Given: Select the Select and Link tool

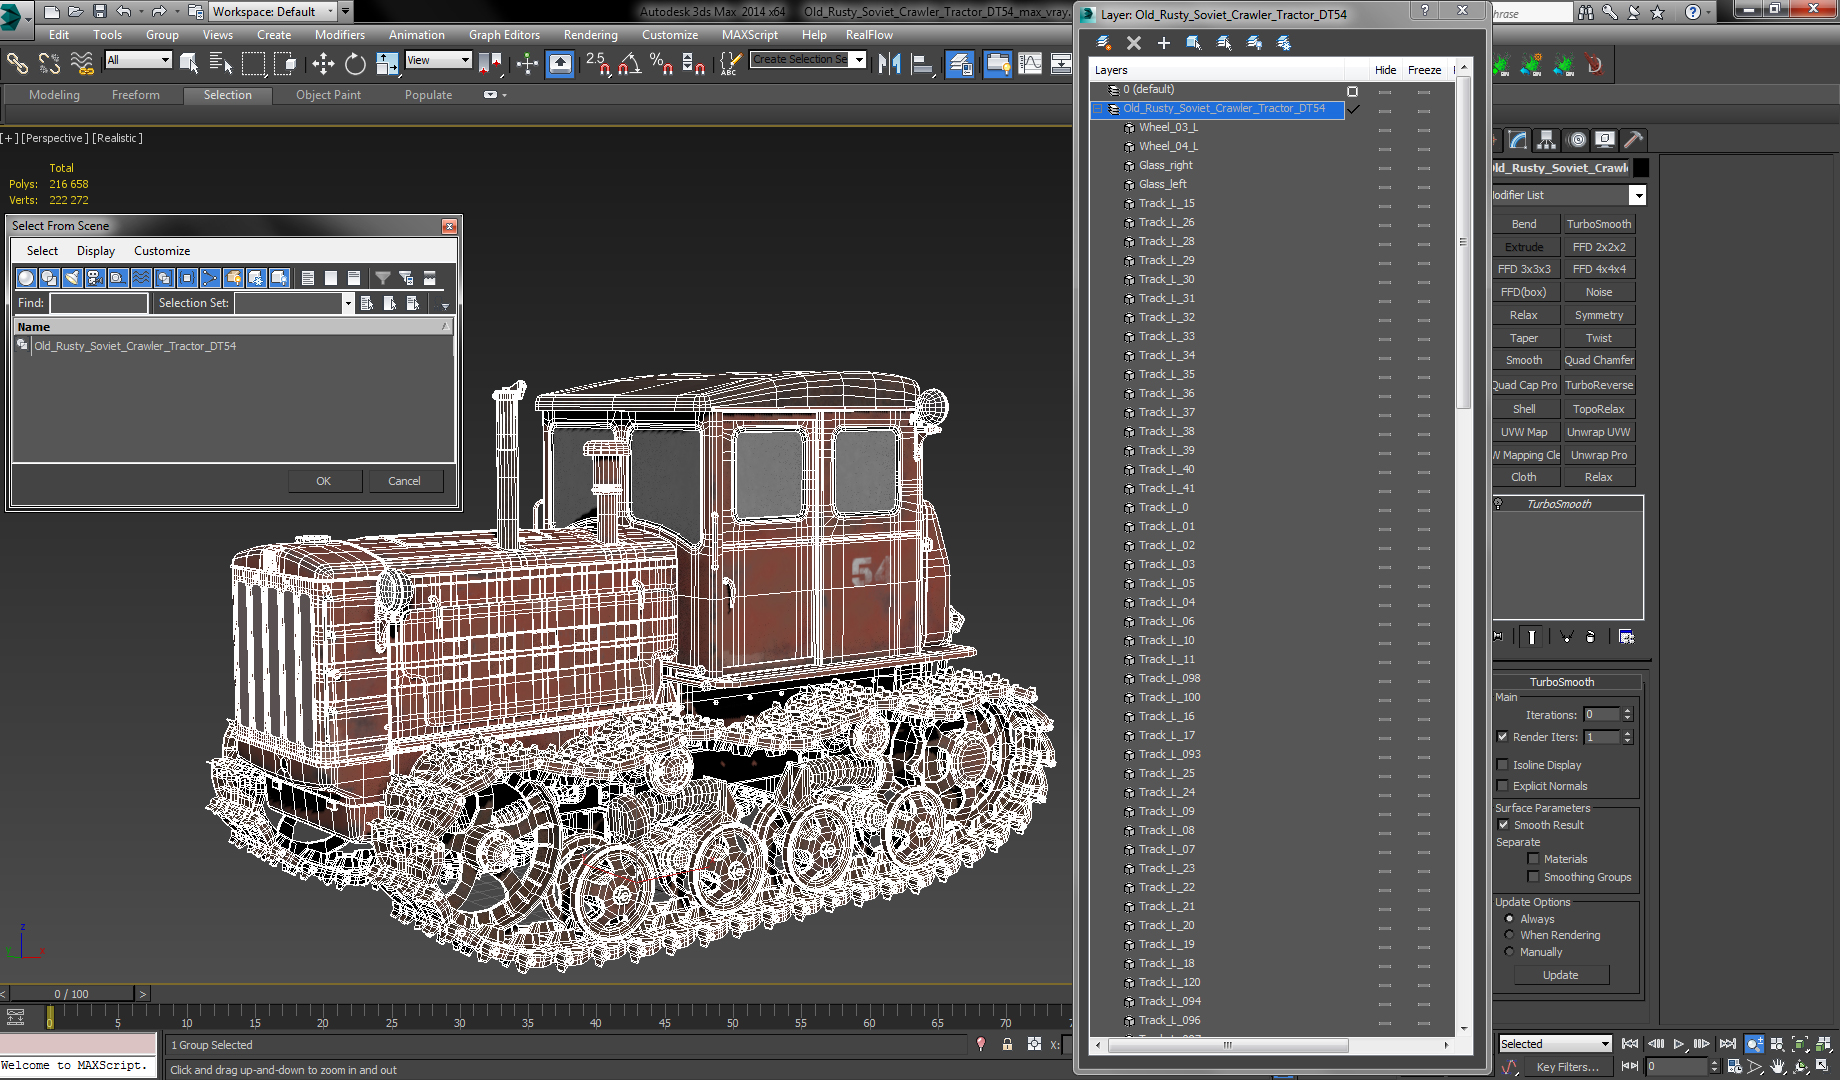Looking at the screenshot, I should [x=17, y=64].
